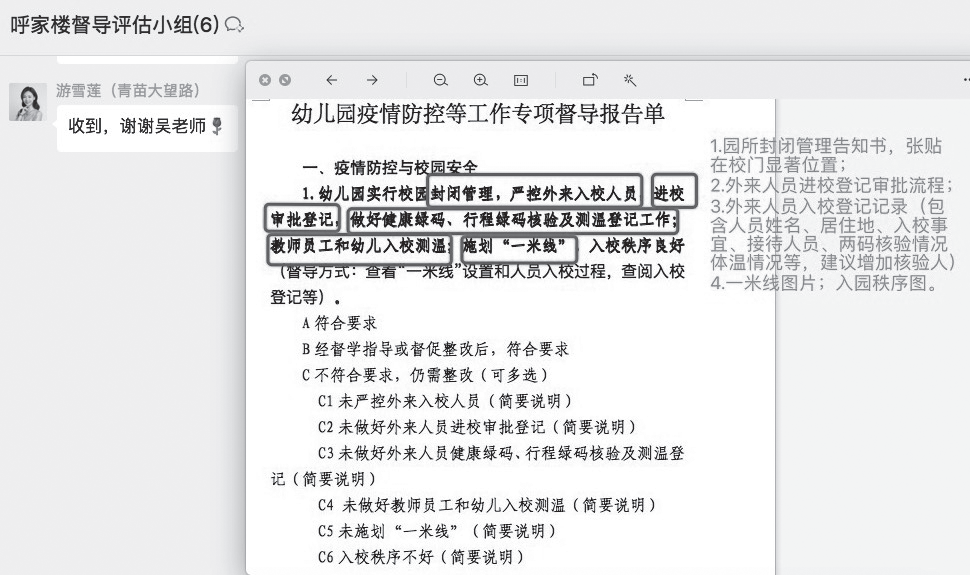Show actual size with 1:1 icon
The image size is (970, 575).
pos(521,80)
